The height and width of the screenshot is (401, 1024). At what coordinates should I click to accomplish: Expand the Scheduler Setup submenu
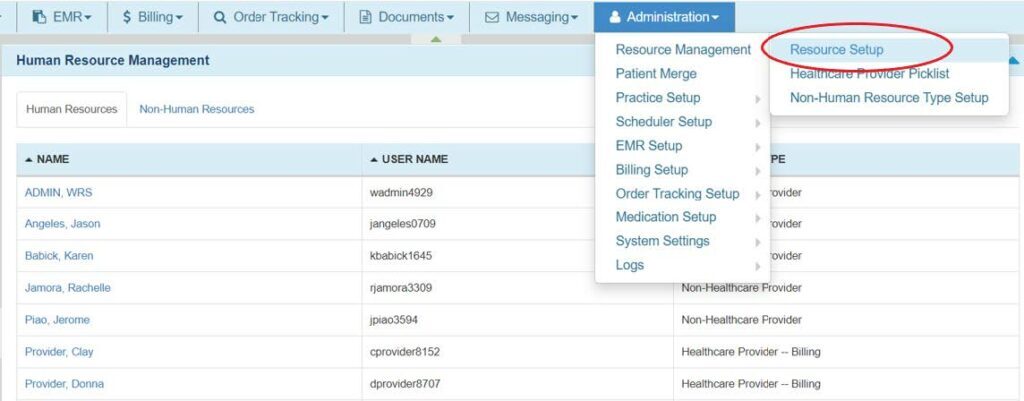(x=664, y=121)
